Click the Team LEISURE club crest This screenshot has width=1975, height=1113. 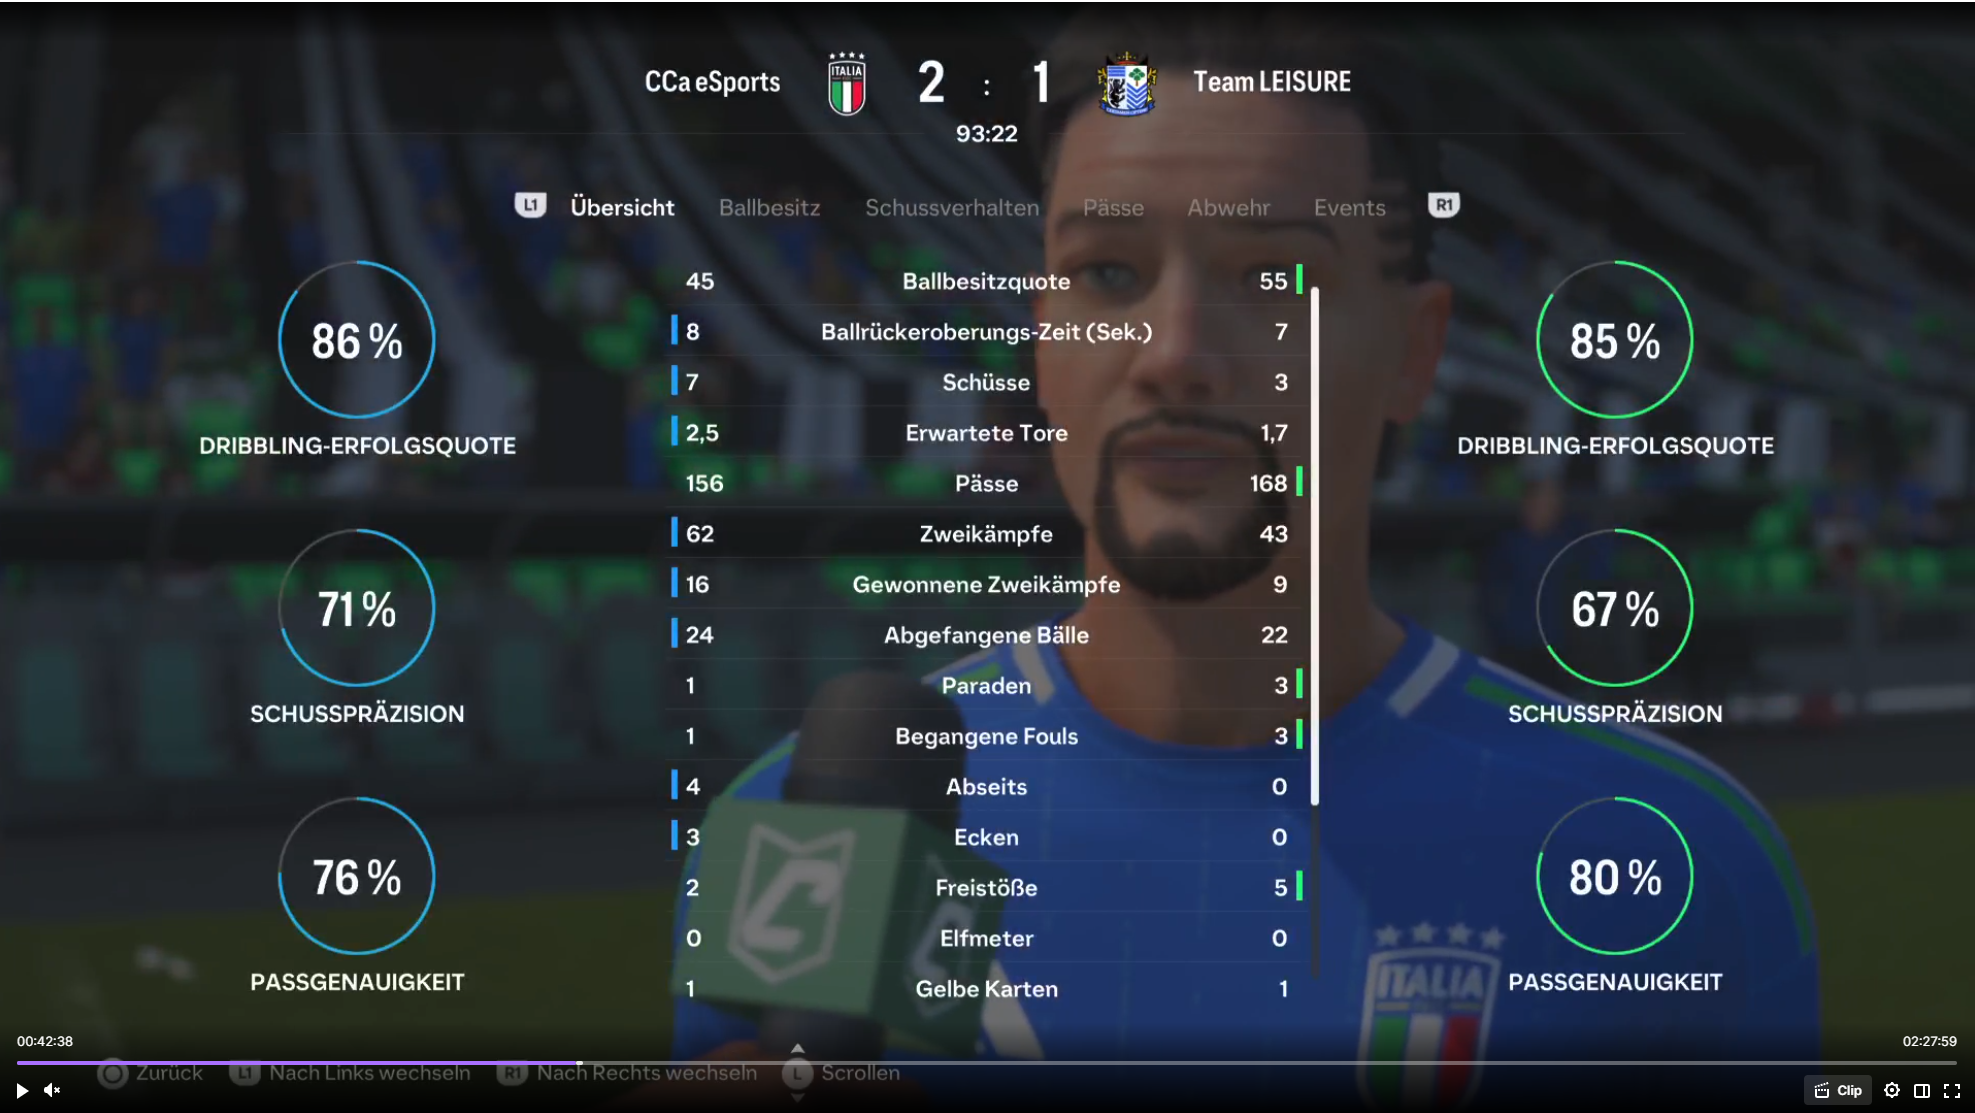click(1127, 83)
